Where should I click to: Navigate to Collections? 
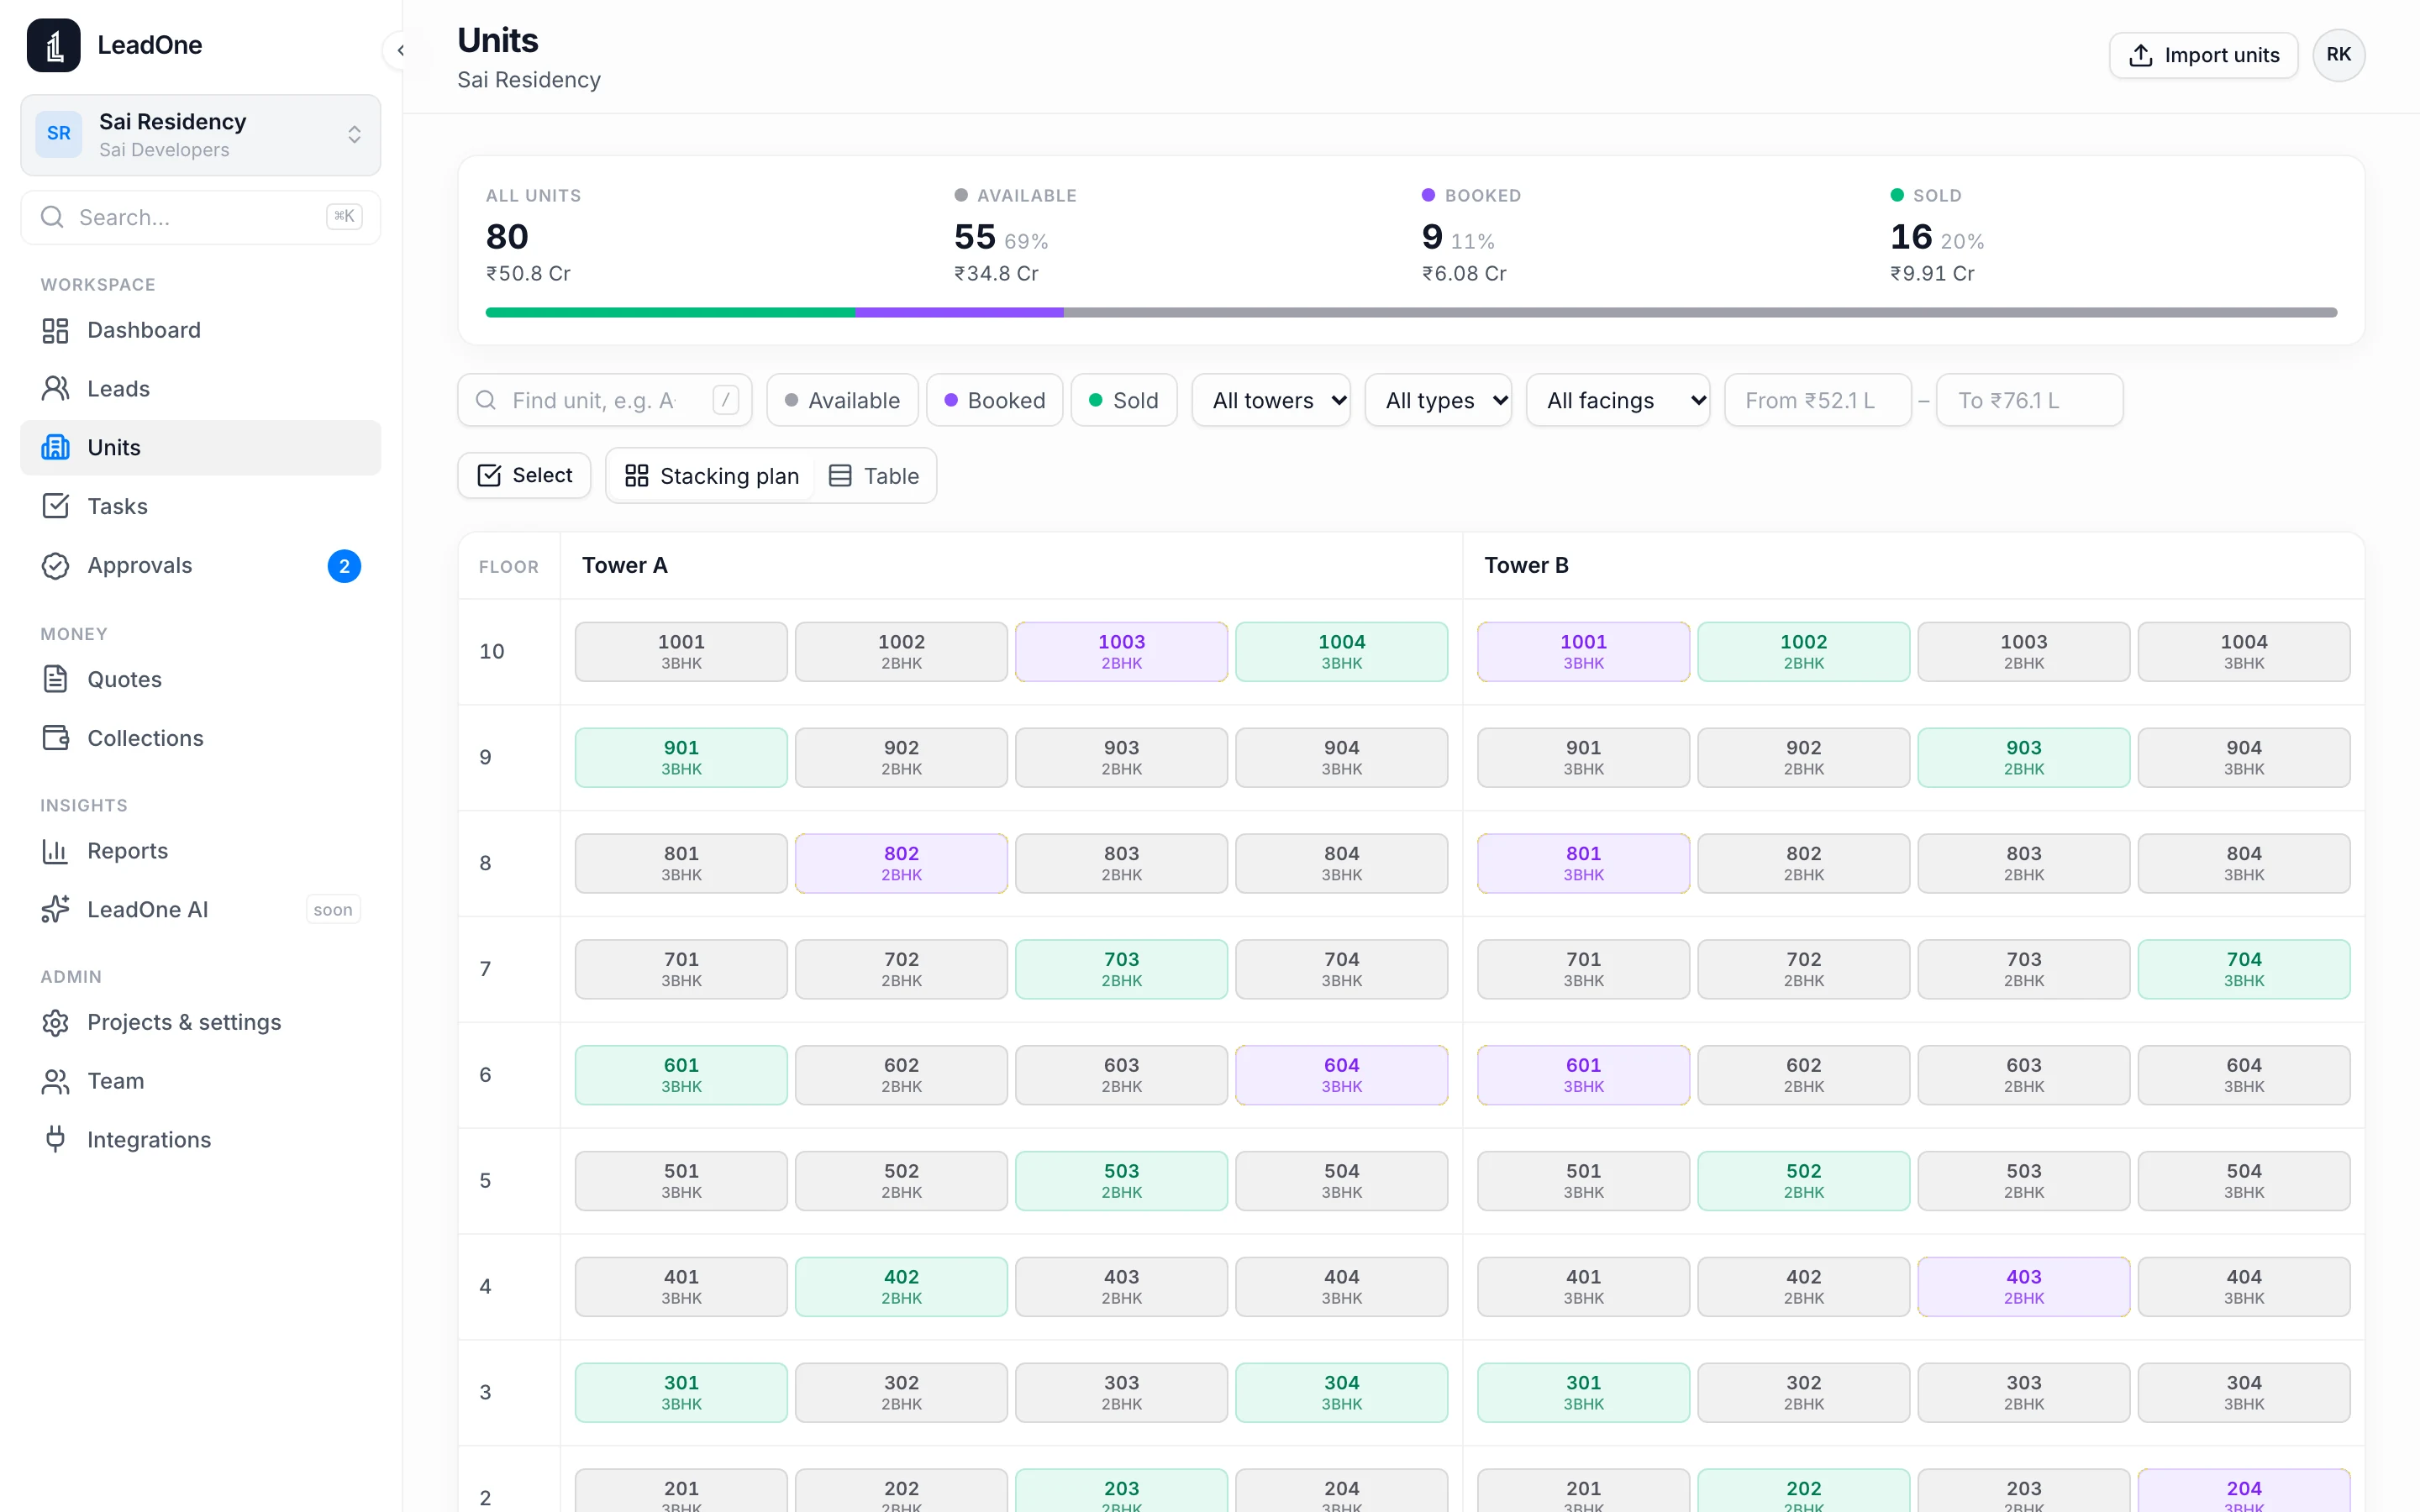(200, 738)
